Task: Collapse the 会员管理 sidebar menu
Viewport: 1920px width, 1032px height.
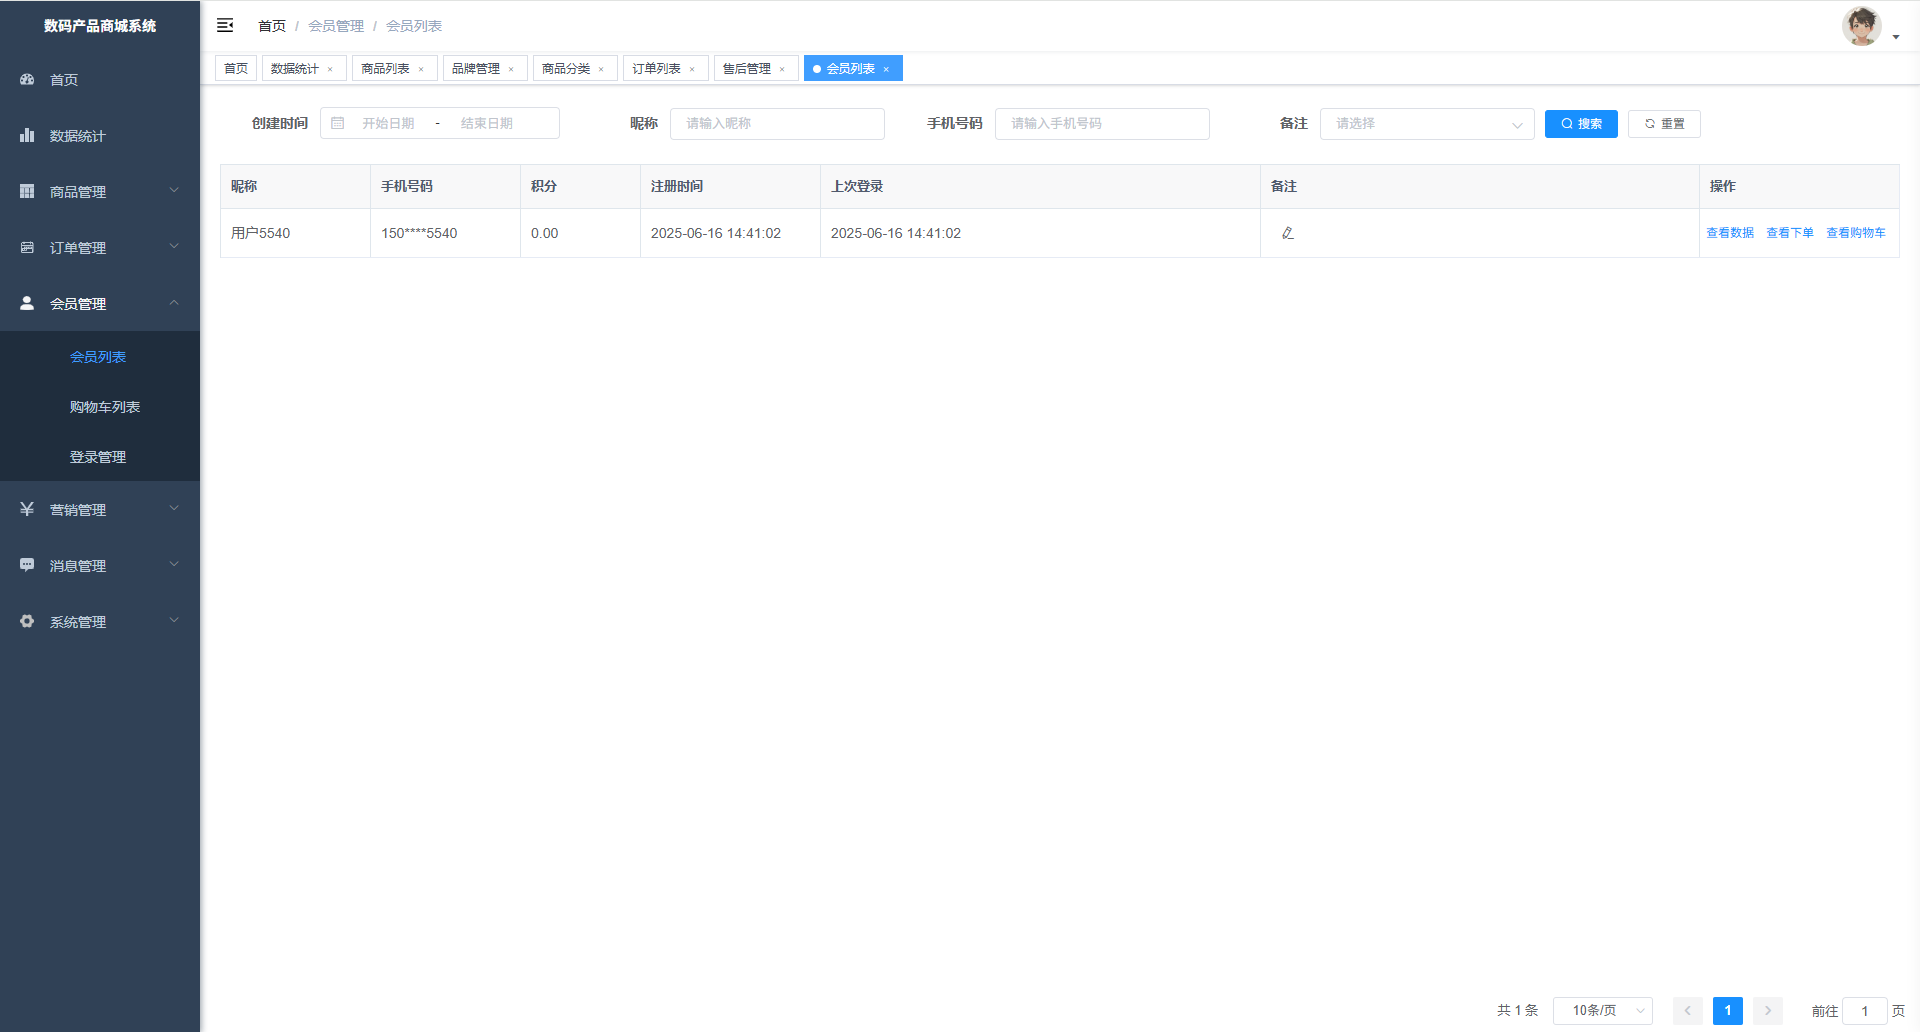Action: (100, 304)
